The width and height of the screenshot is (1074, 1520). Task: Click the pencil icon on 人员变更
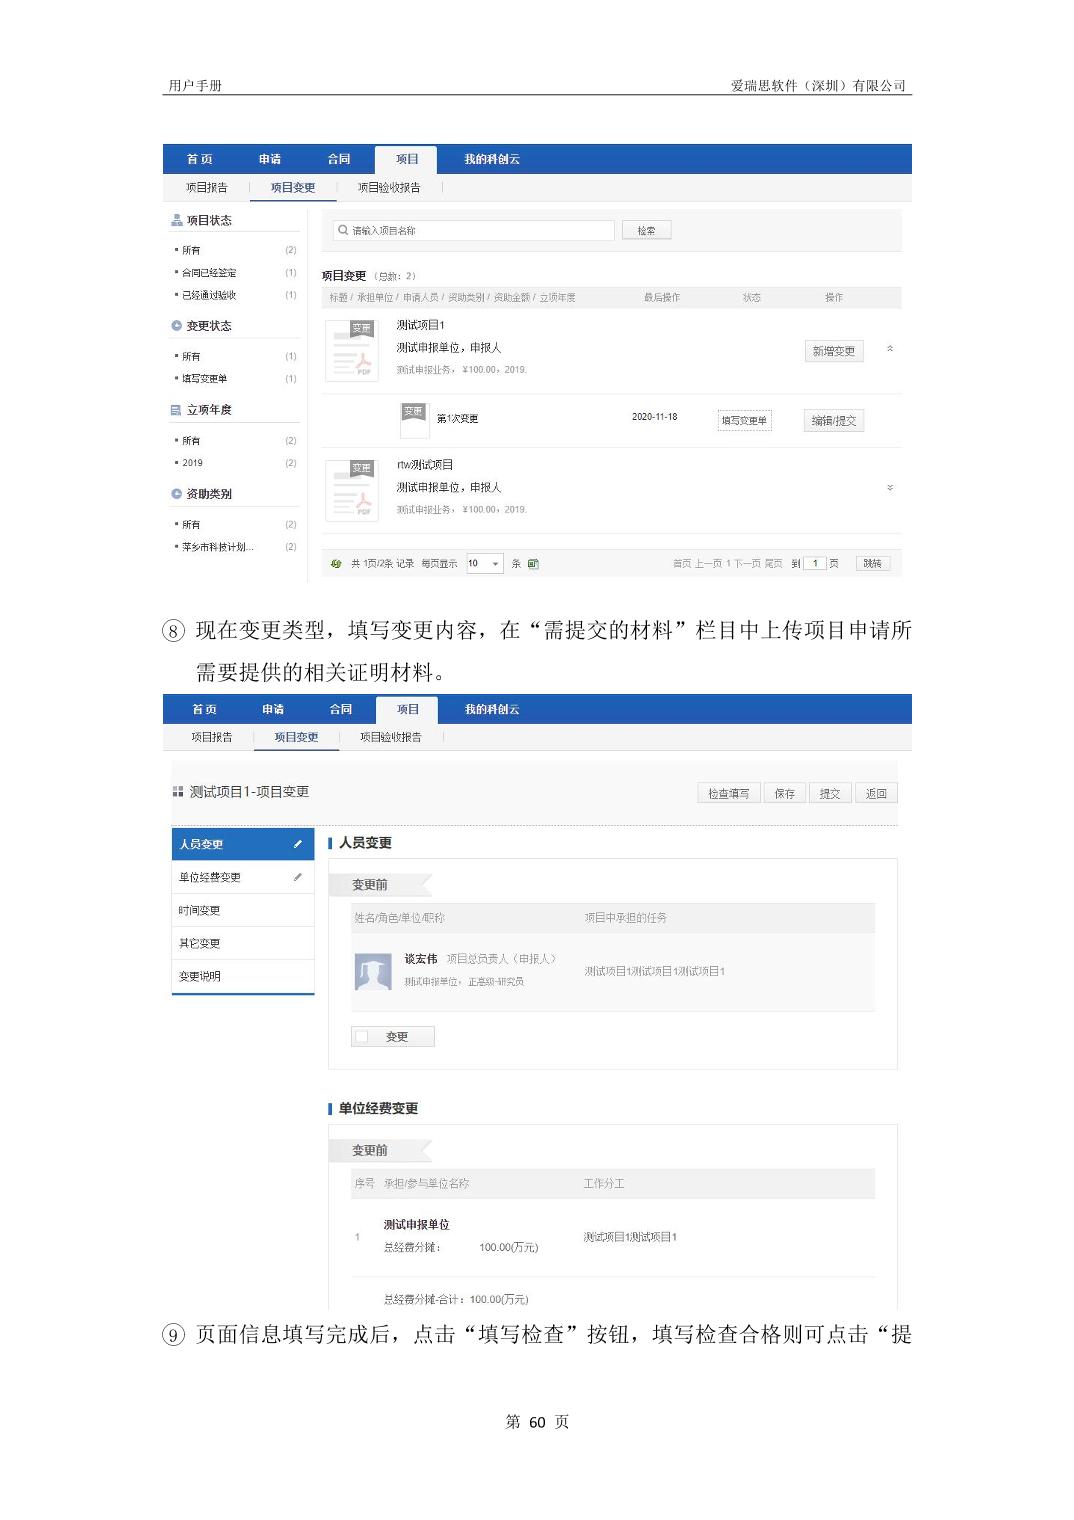coord(297,845)
